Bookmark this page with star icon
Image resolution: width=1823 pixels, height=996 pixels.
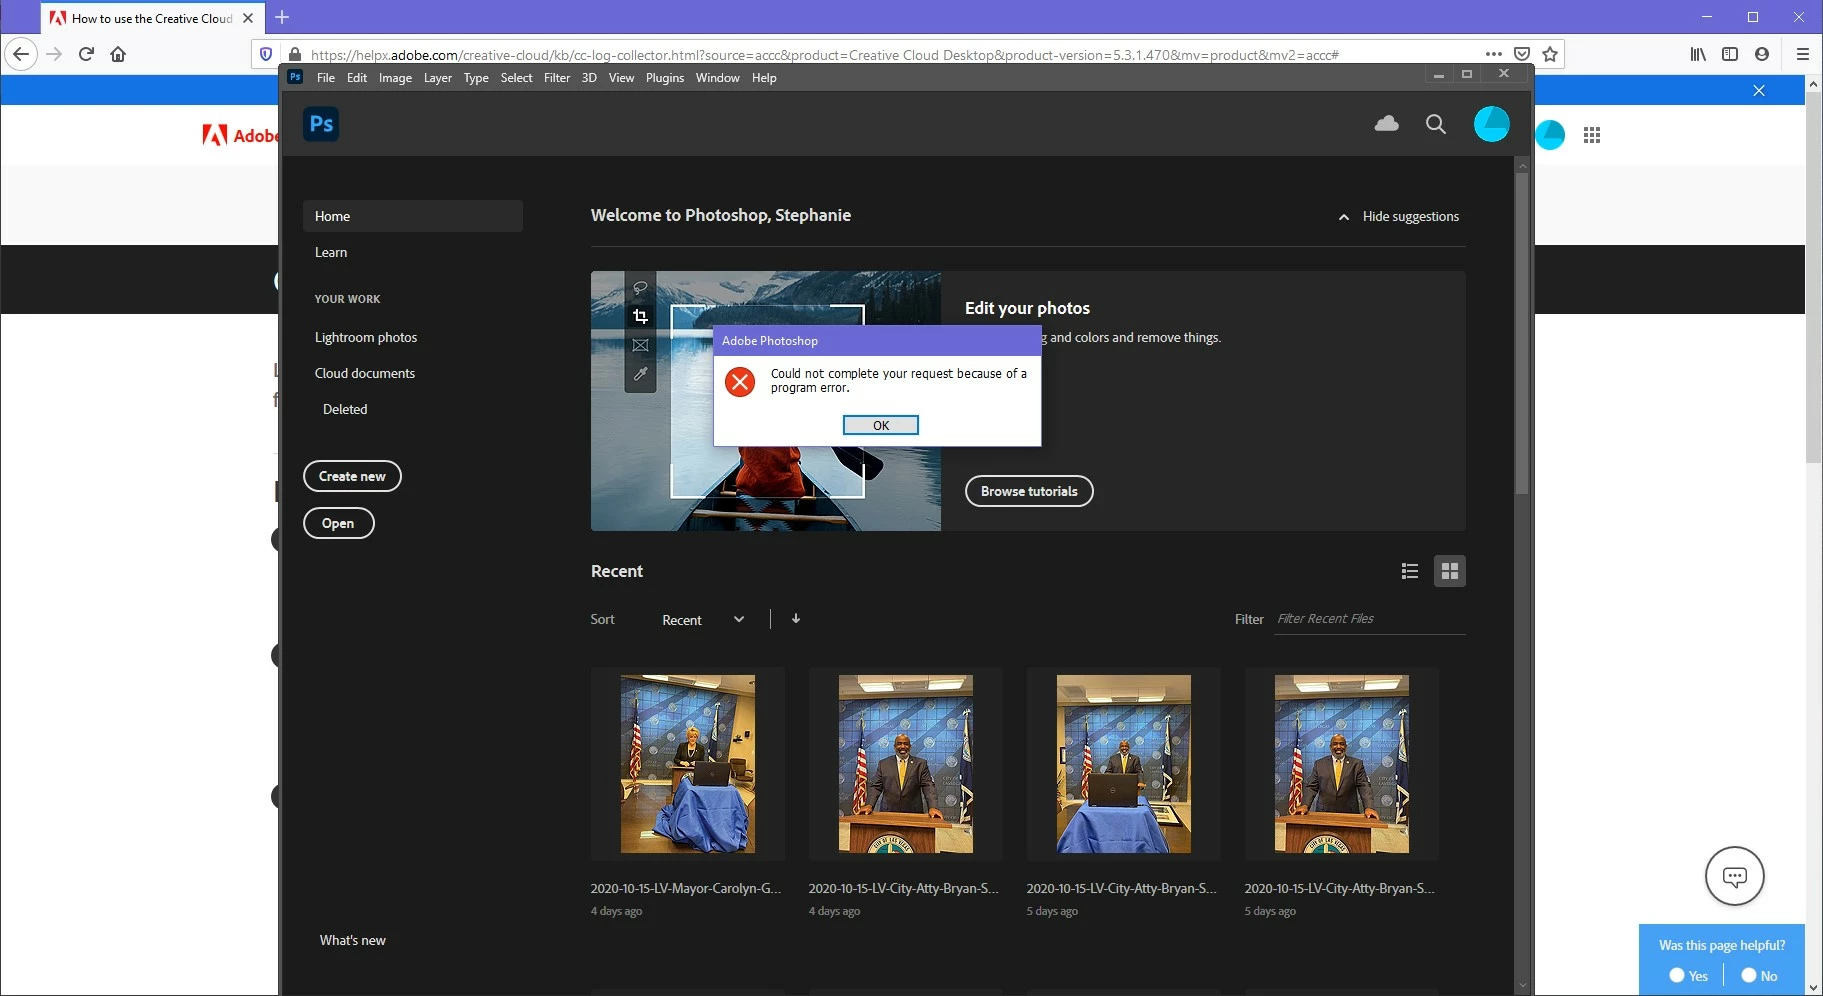(1550, 54)
